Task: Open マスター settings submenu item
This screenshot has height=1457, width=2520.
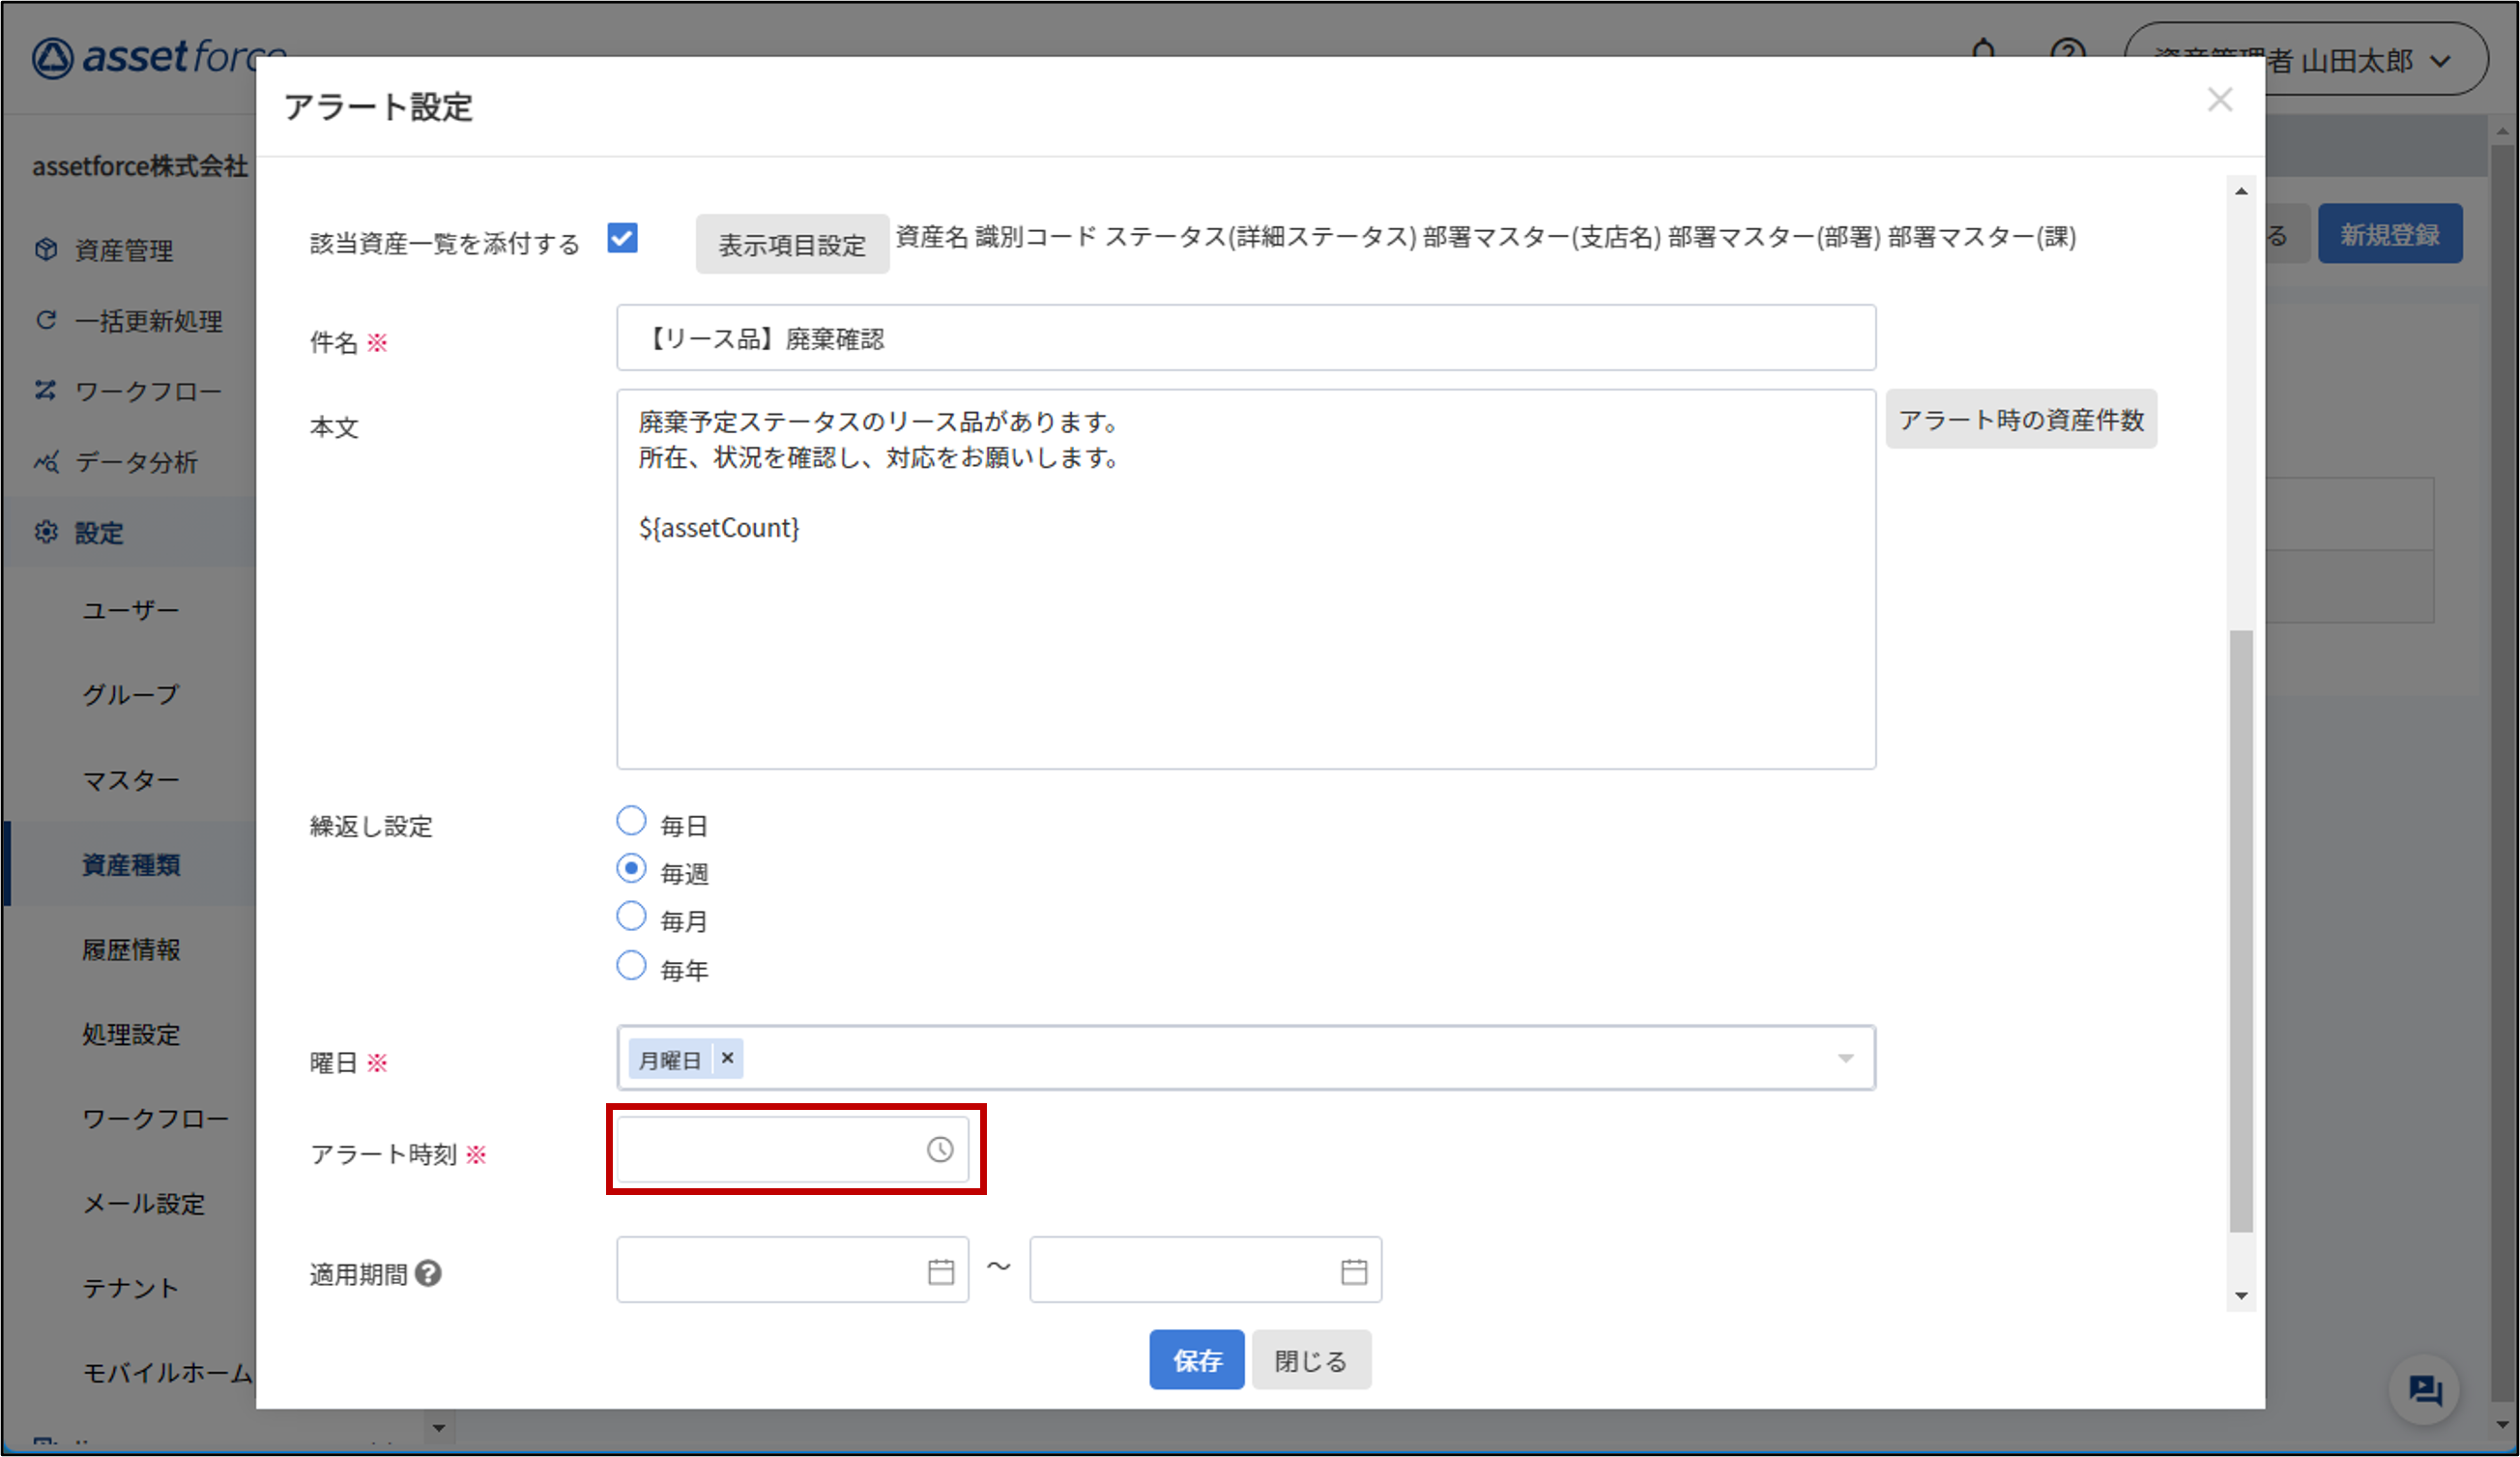Action: click(130, 780)
